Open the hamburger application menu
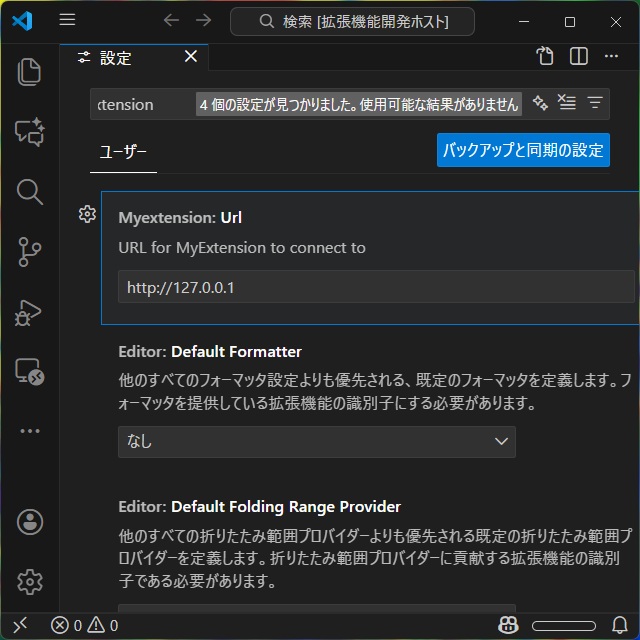The height and width of the screenshot is (640, 640). [67, 20]
